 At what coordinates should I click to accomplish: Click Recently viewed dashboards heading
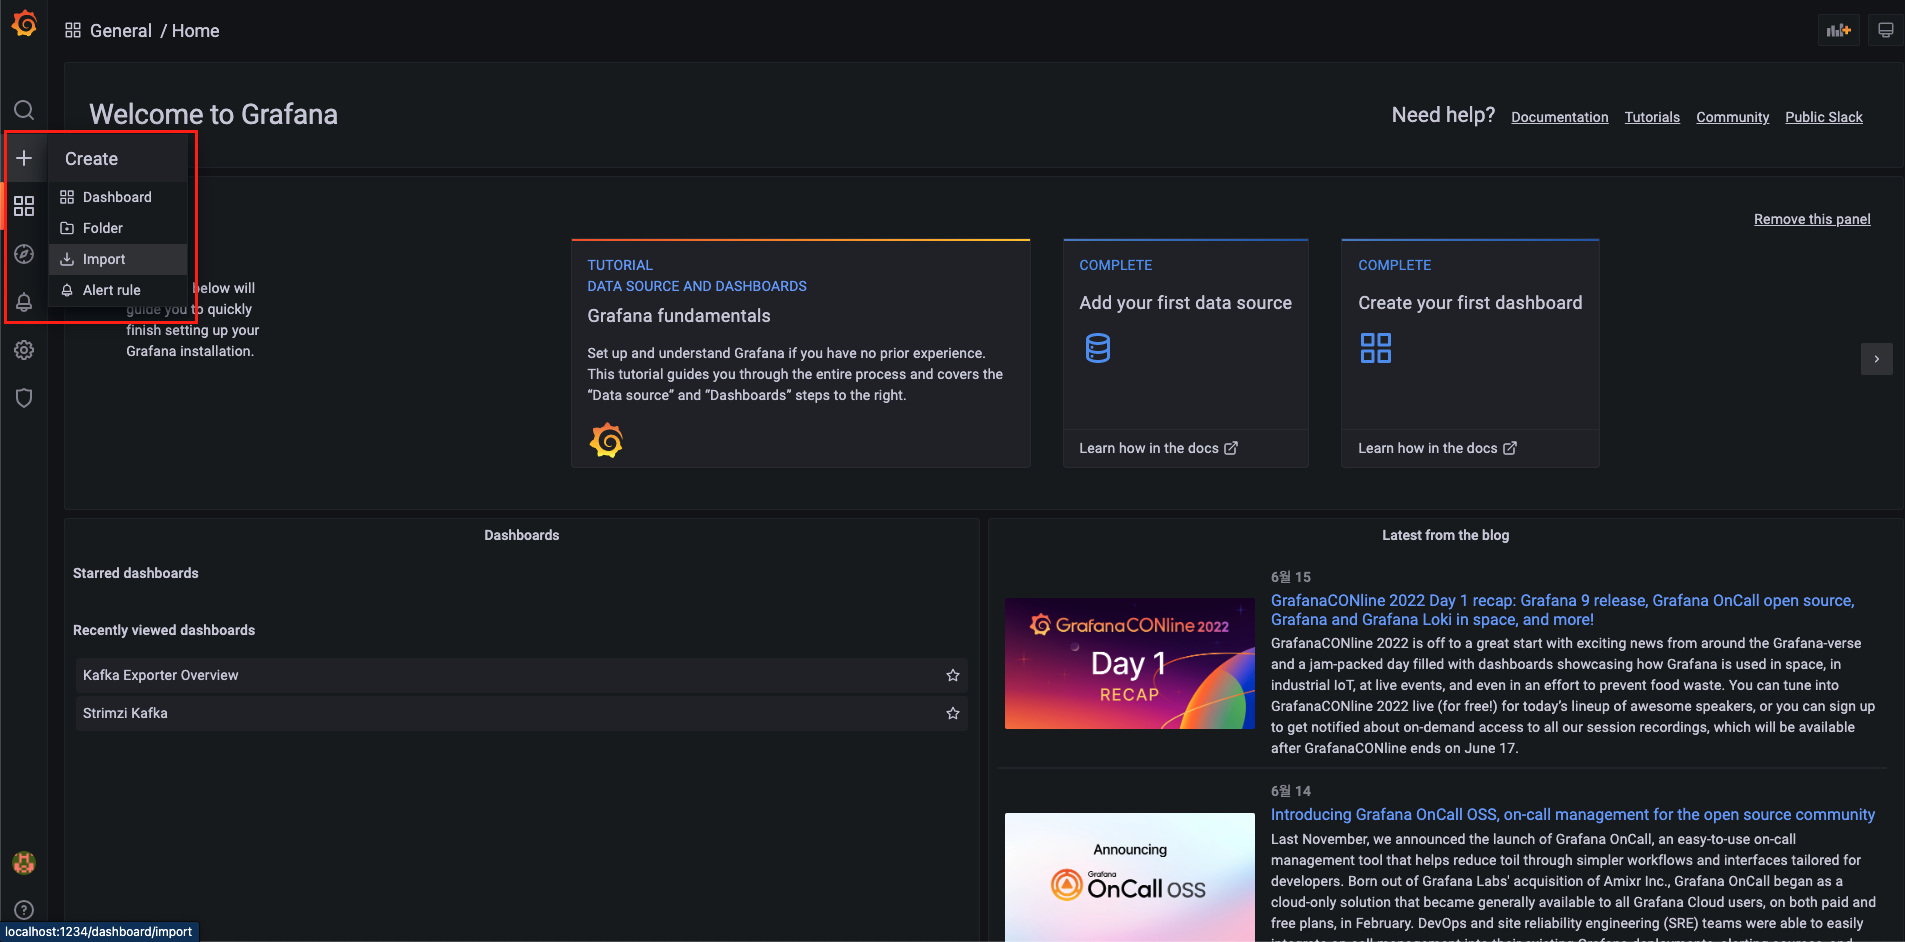tap(164, 630)
